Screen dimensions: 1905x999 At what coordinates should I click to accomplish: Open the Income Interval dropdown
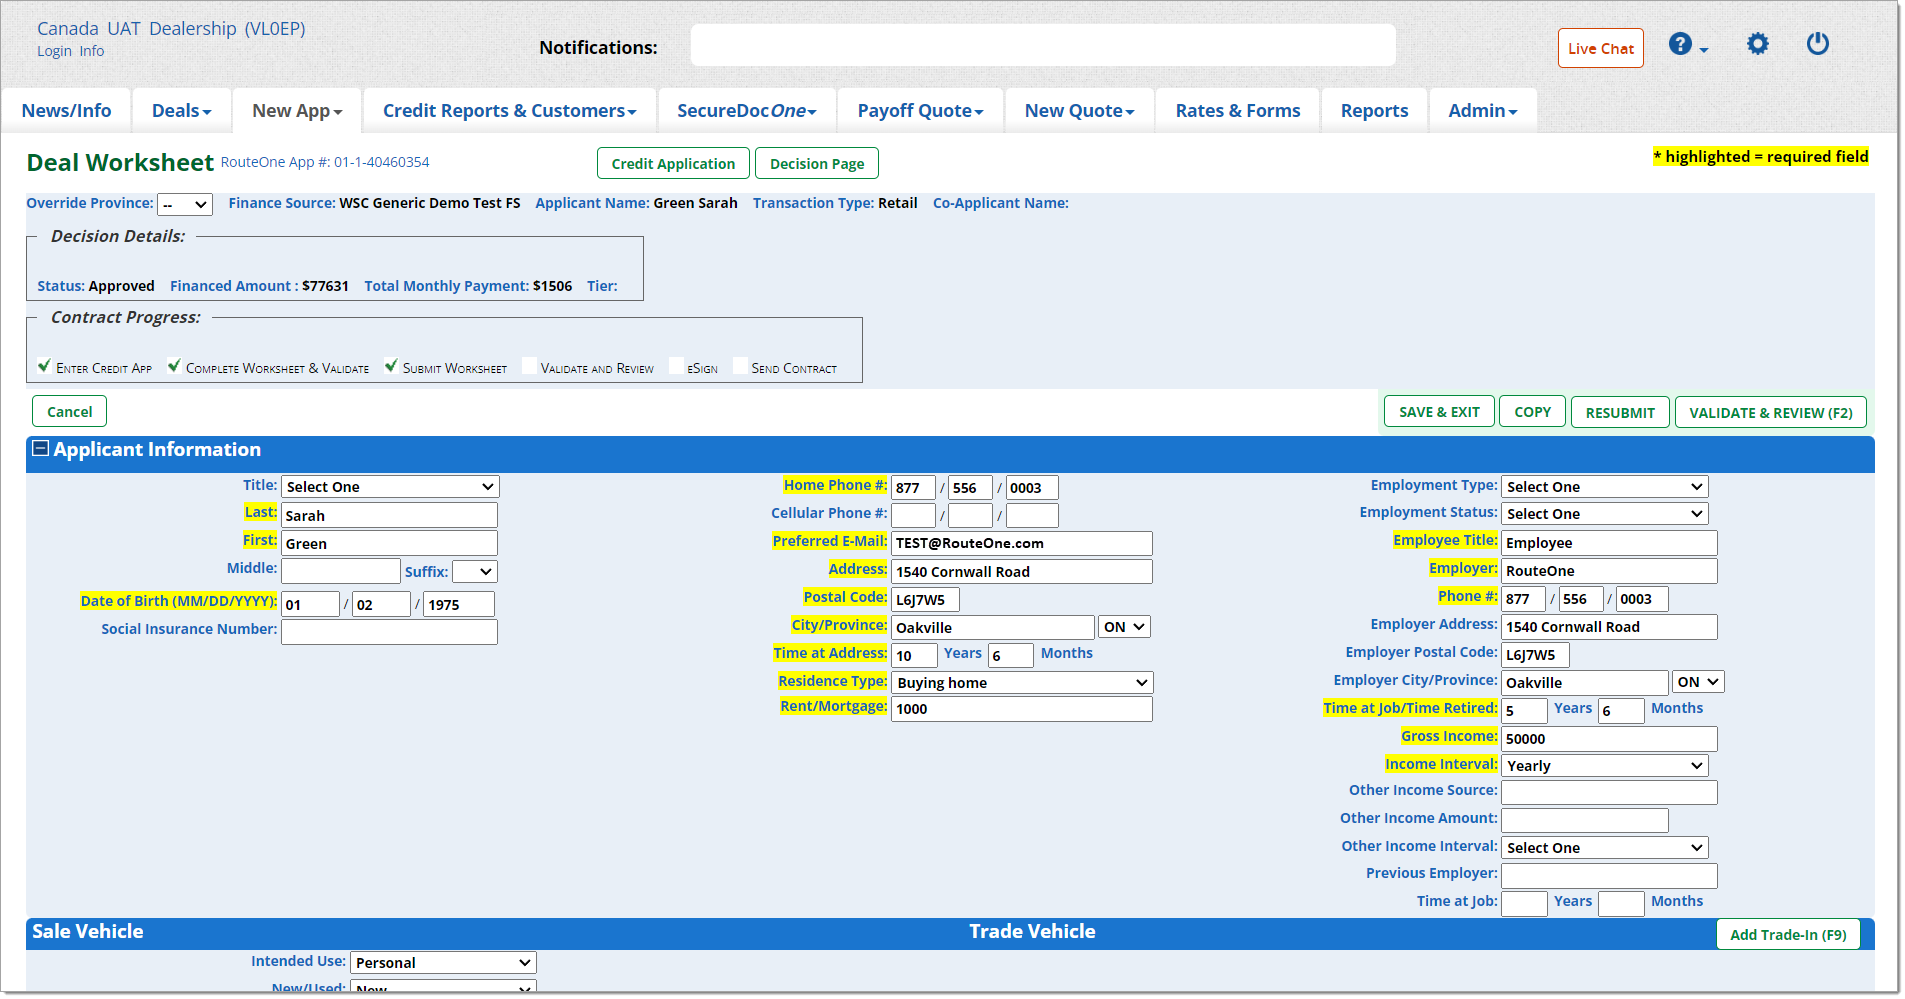(x=1604, y=766)
